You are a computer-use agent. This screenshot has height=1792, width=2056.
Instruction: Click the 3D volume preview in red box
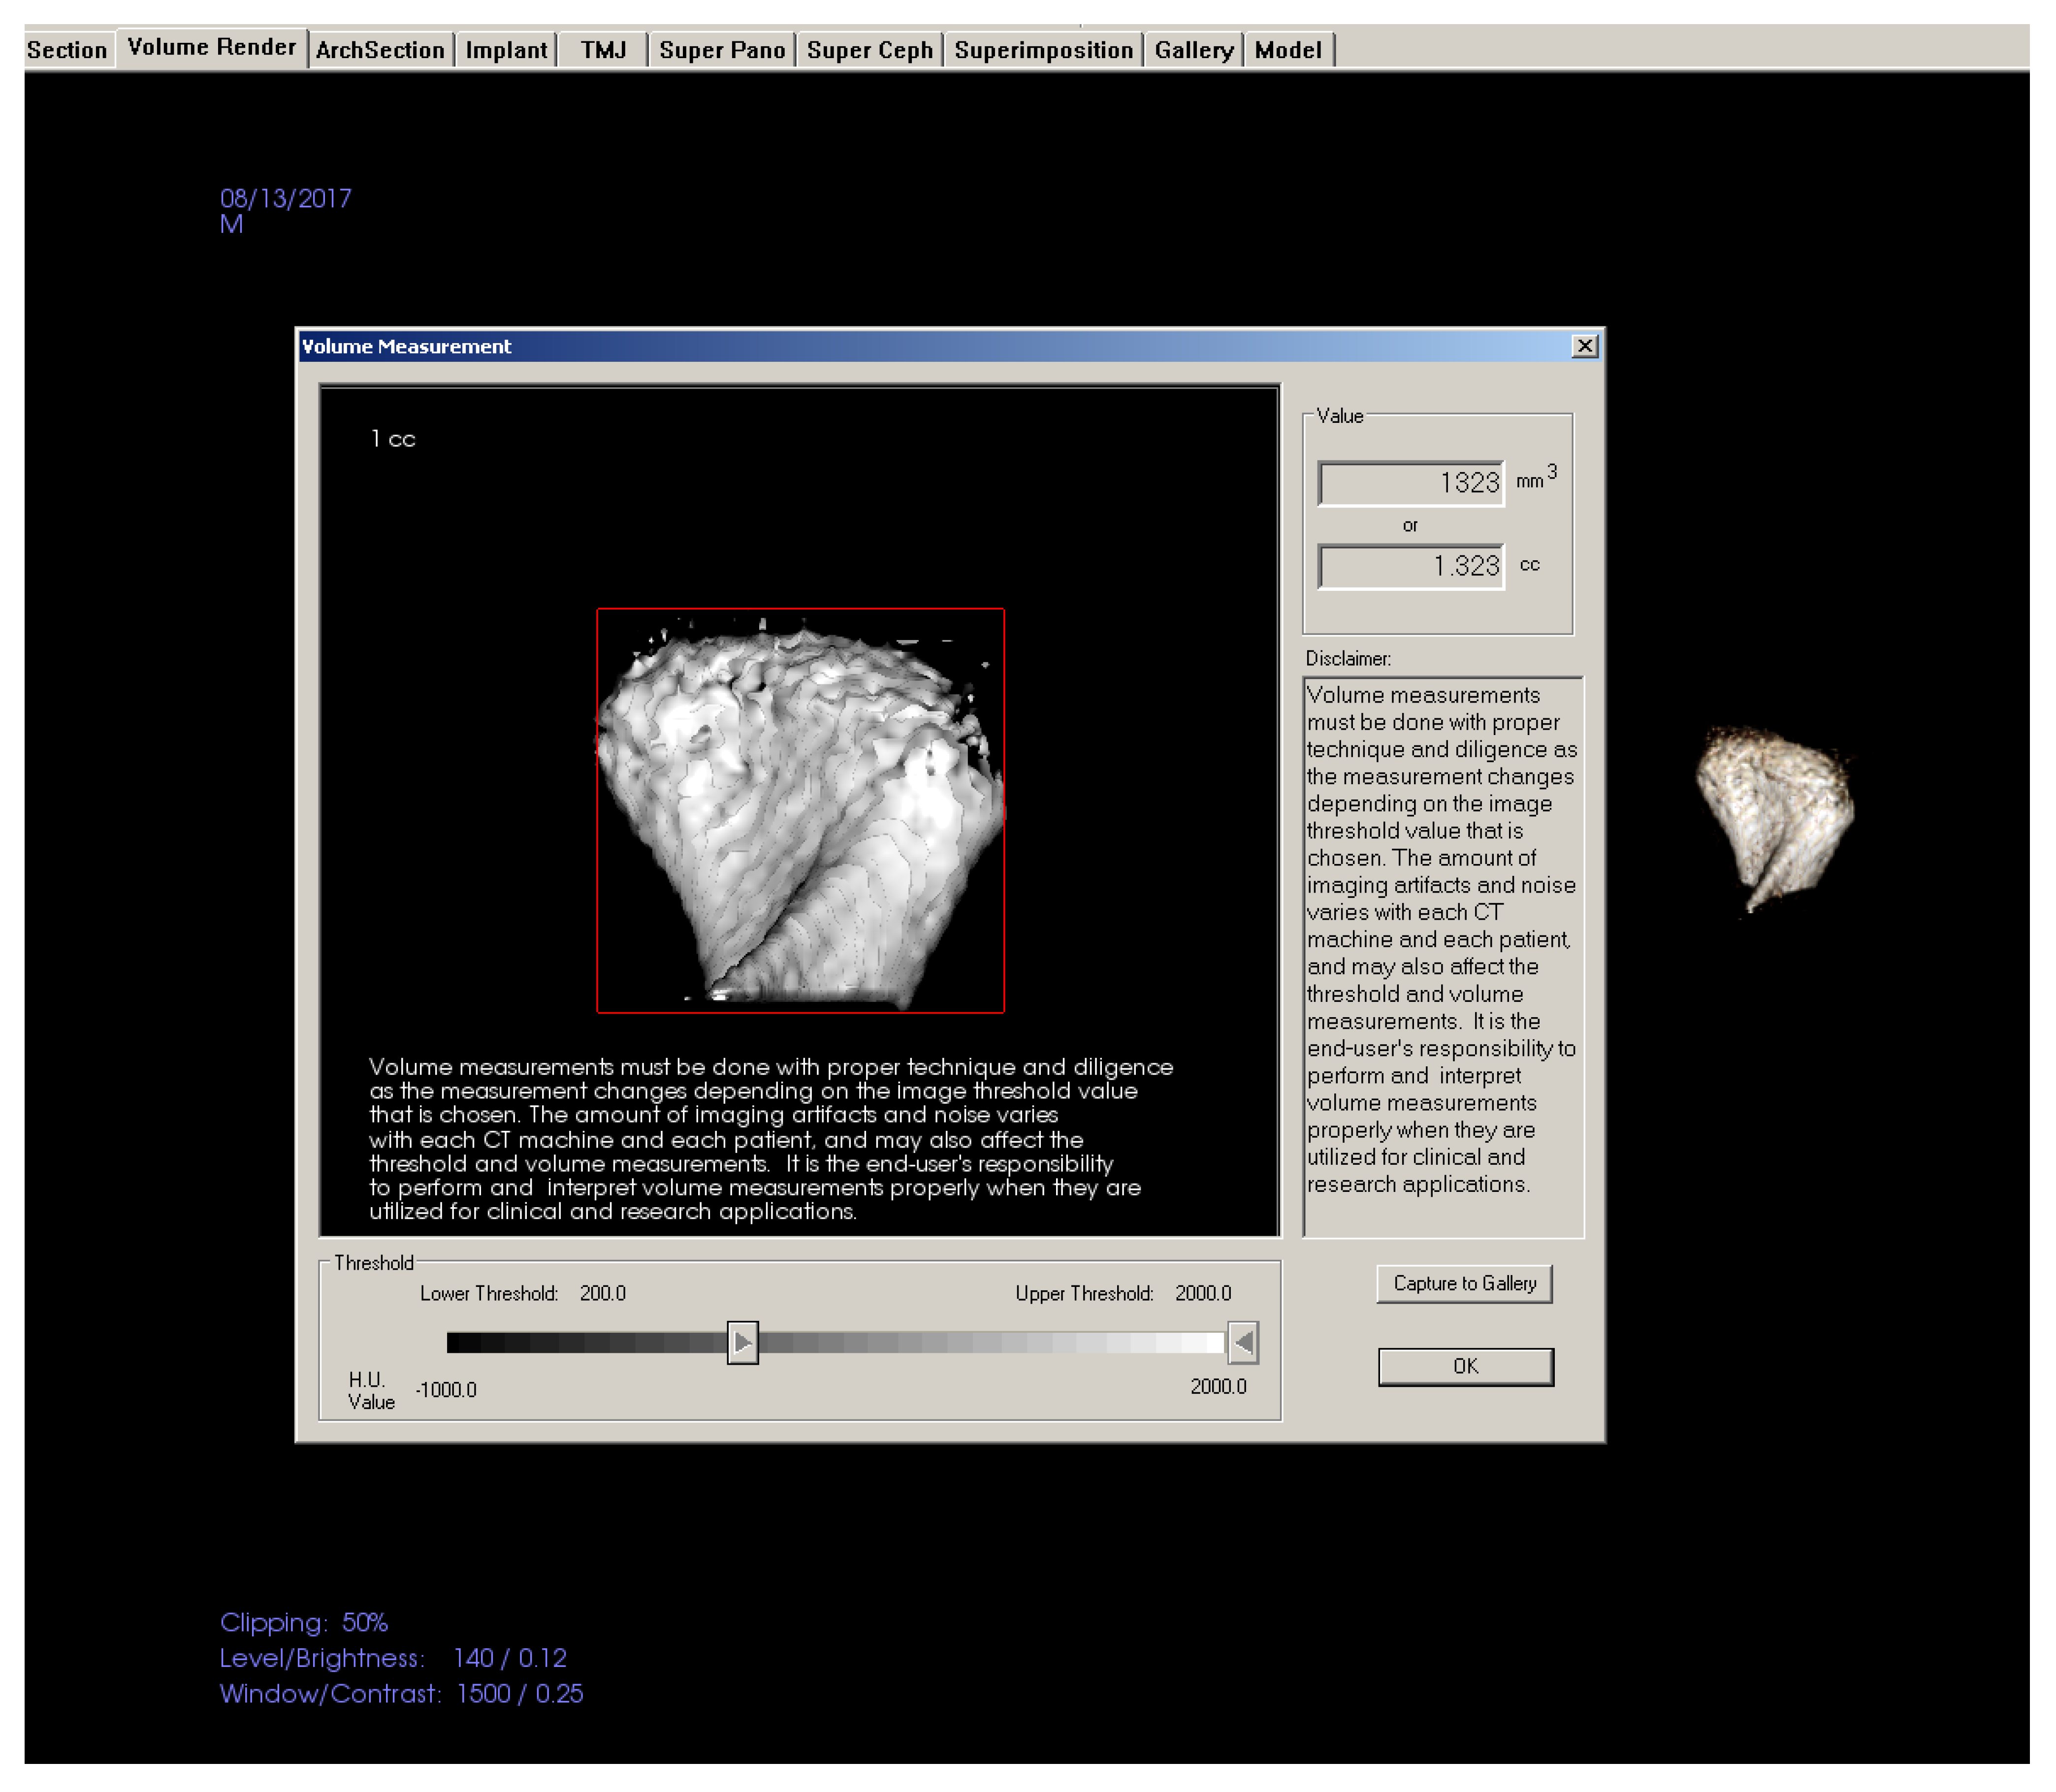coord(800,810)
